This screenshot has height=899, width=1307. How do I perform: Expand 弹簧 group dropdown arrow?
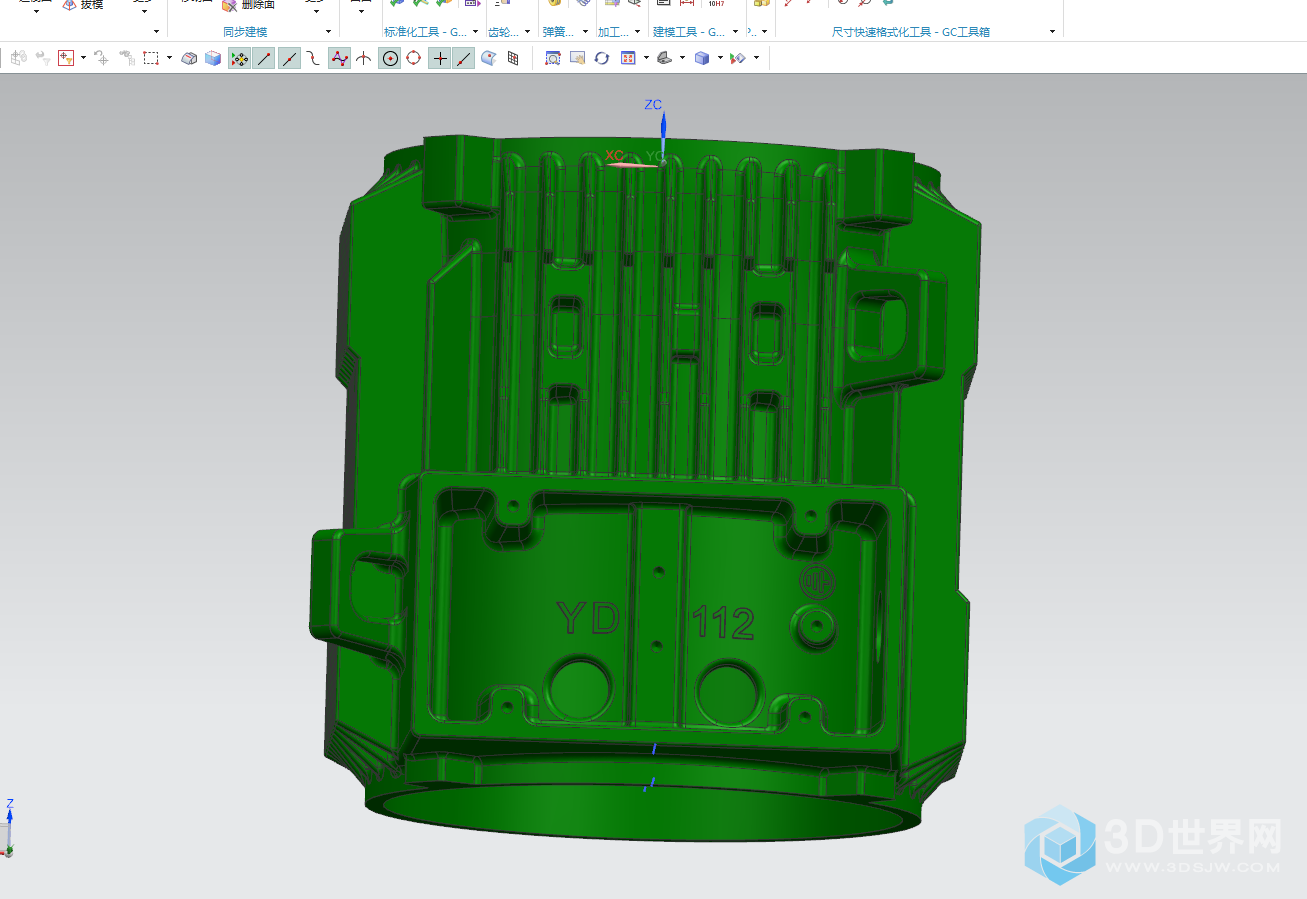tap(585, 32)
